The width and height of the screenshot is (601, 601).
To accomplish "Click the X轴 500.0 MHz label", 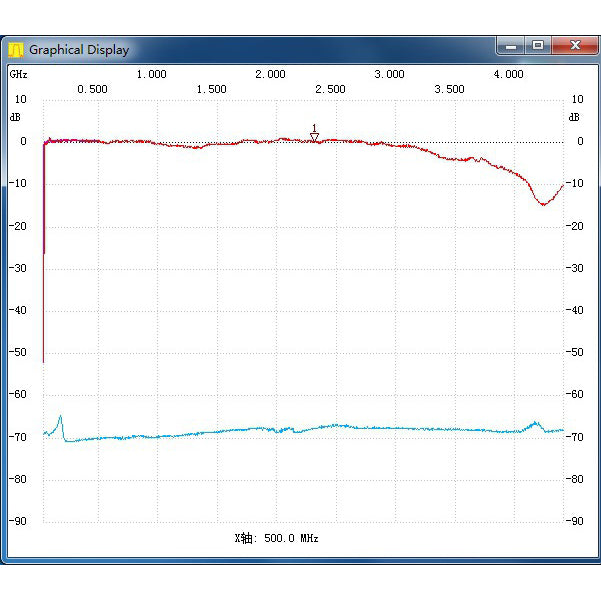I will 276,538.
